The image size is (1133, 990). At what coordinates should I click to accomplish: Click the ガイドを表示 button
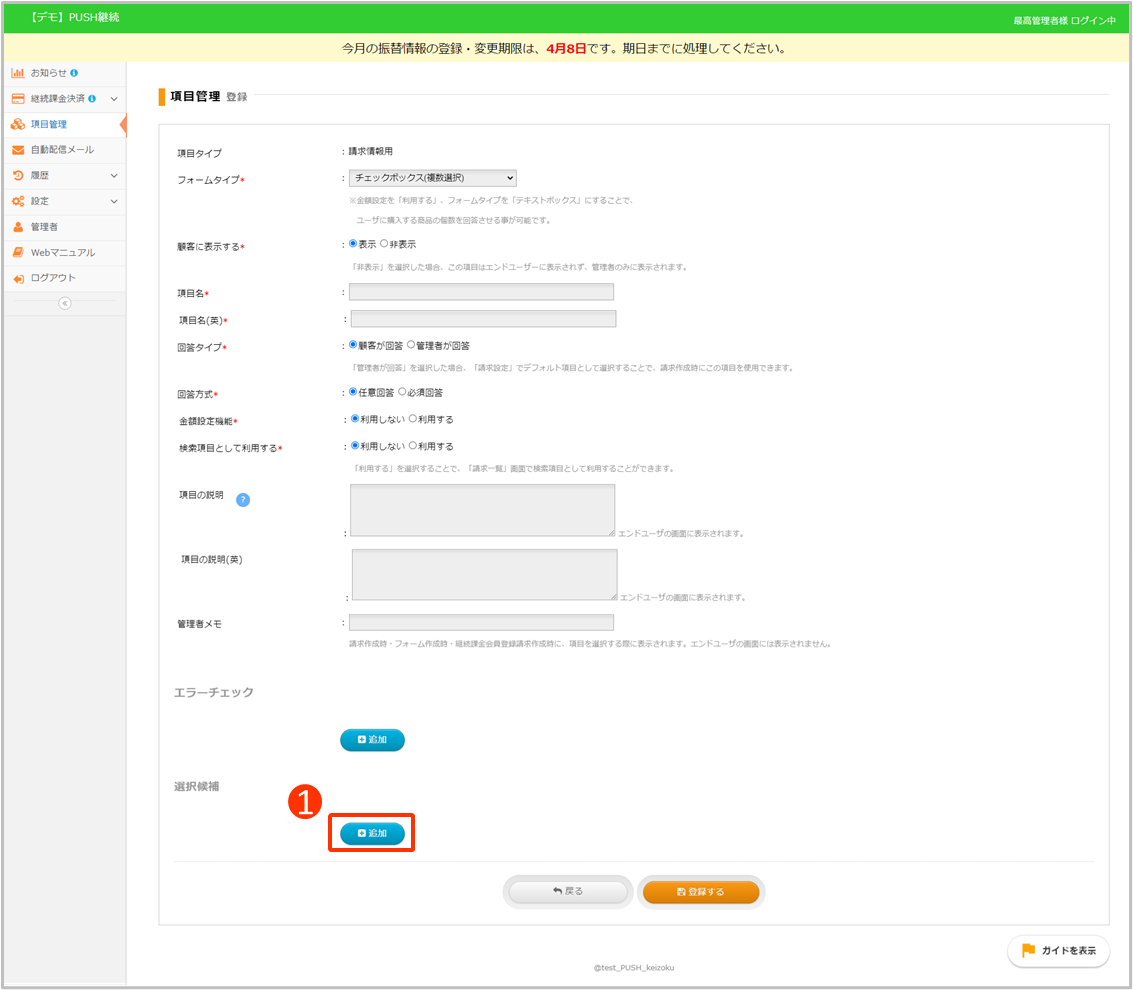coord(1058,950)
